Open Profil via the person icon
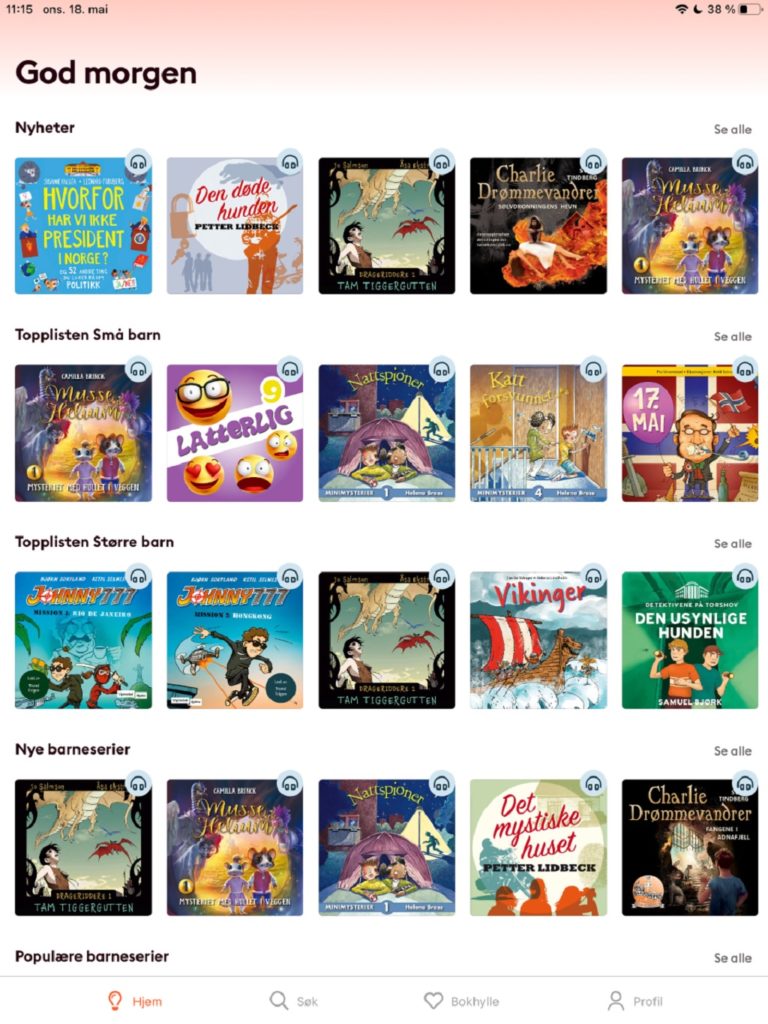768x1024 pixels. click(x=615, y=1000)
